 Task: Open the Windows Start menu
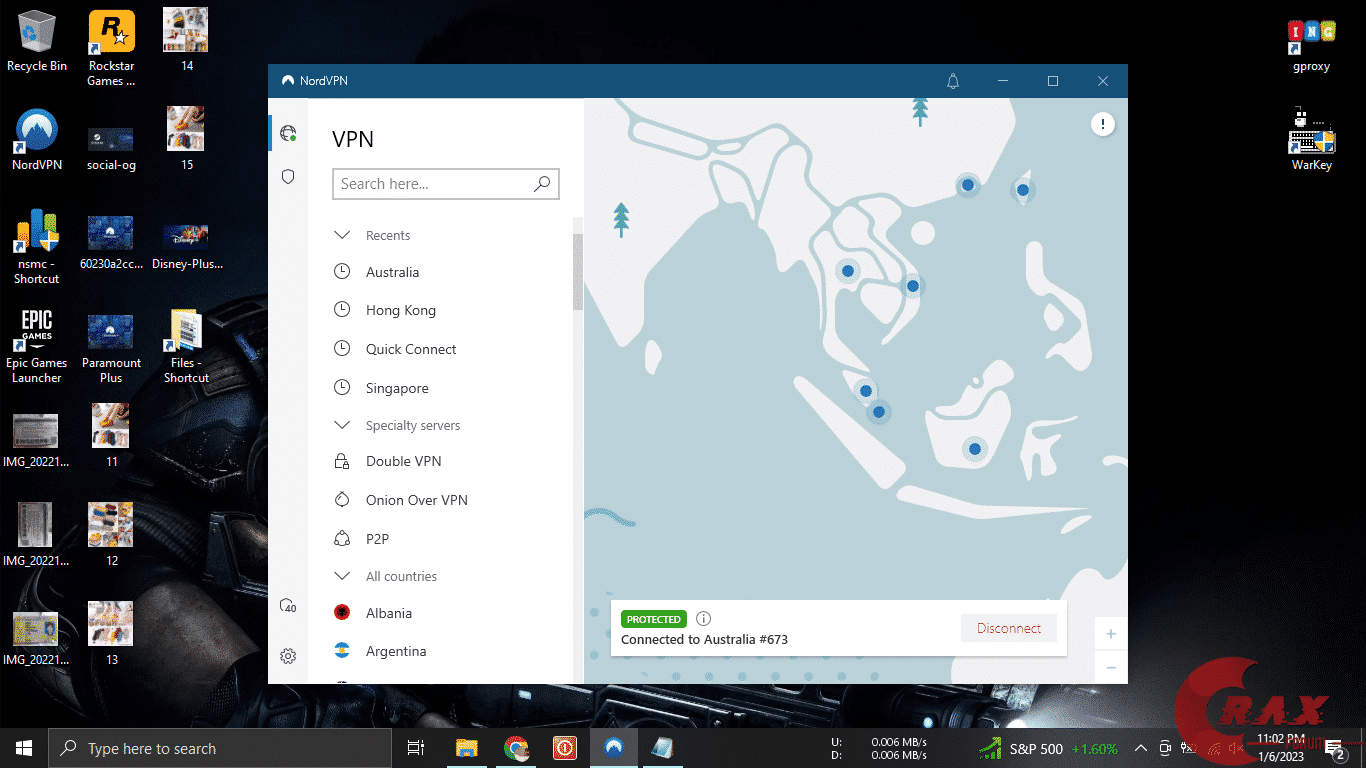point(22,747)
